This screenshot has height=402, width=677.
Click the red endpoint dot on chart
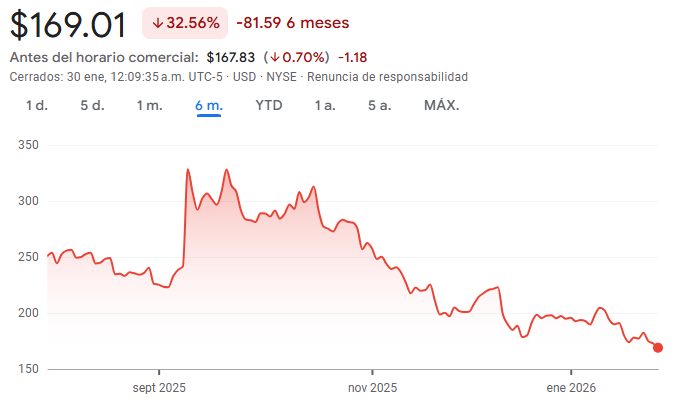657,348
